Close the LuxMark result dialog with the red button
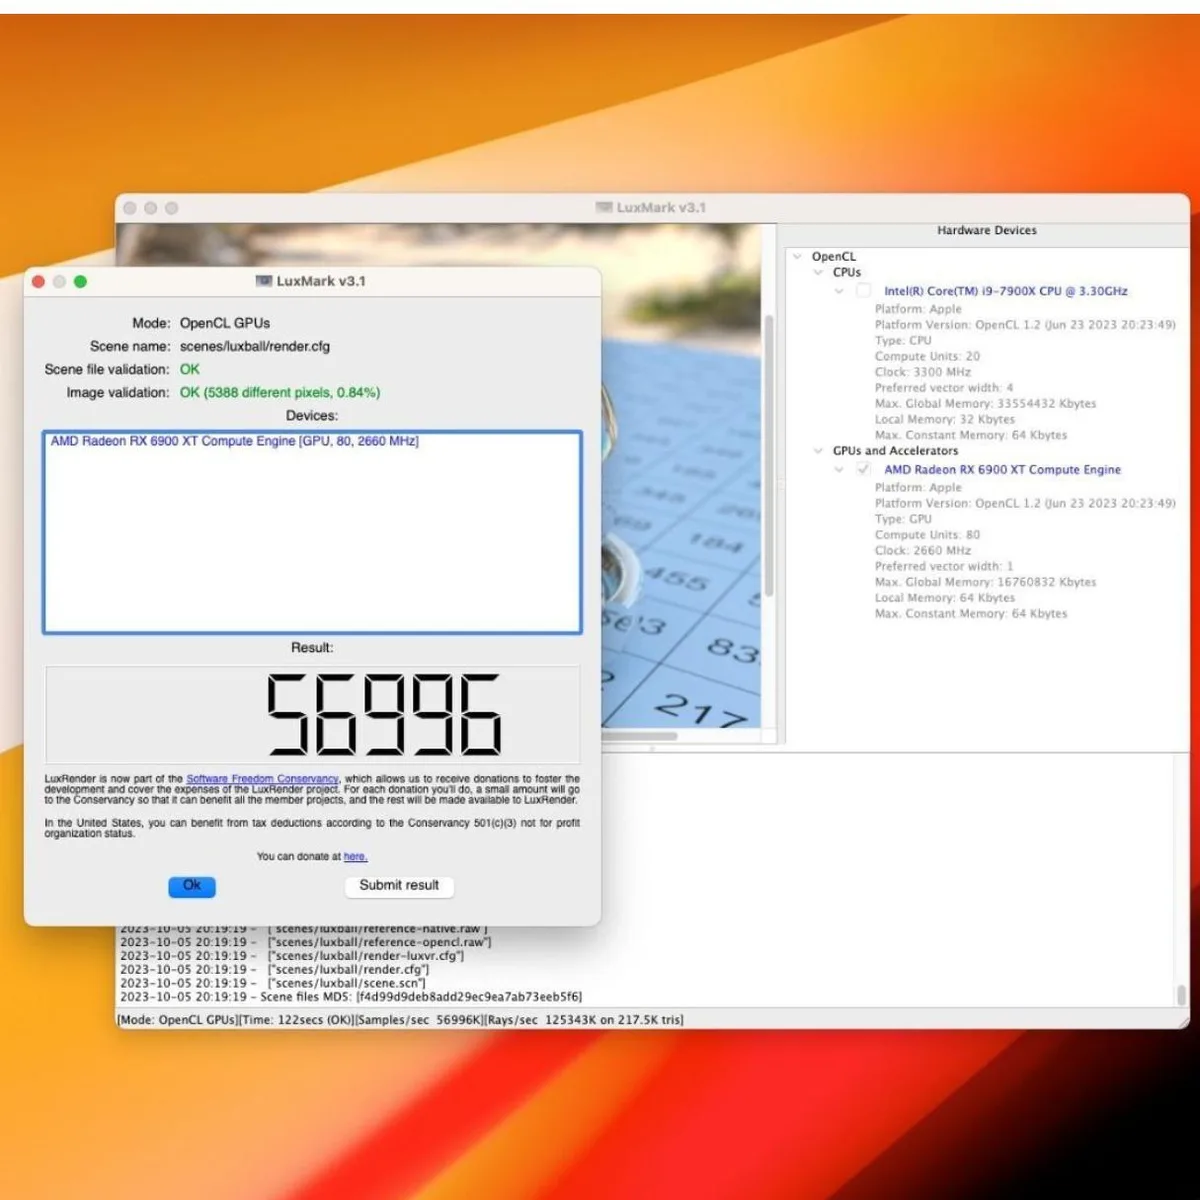This screenshot has height=1200, width=1200. tap(38, 282)
